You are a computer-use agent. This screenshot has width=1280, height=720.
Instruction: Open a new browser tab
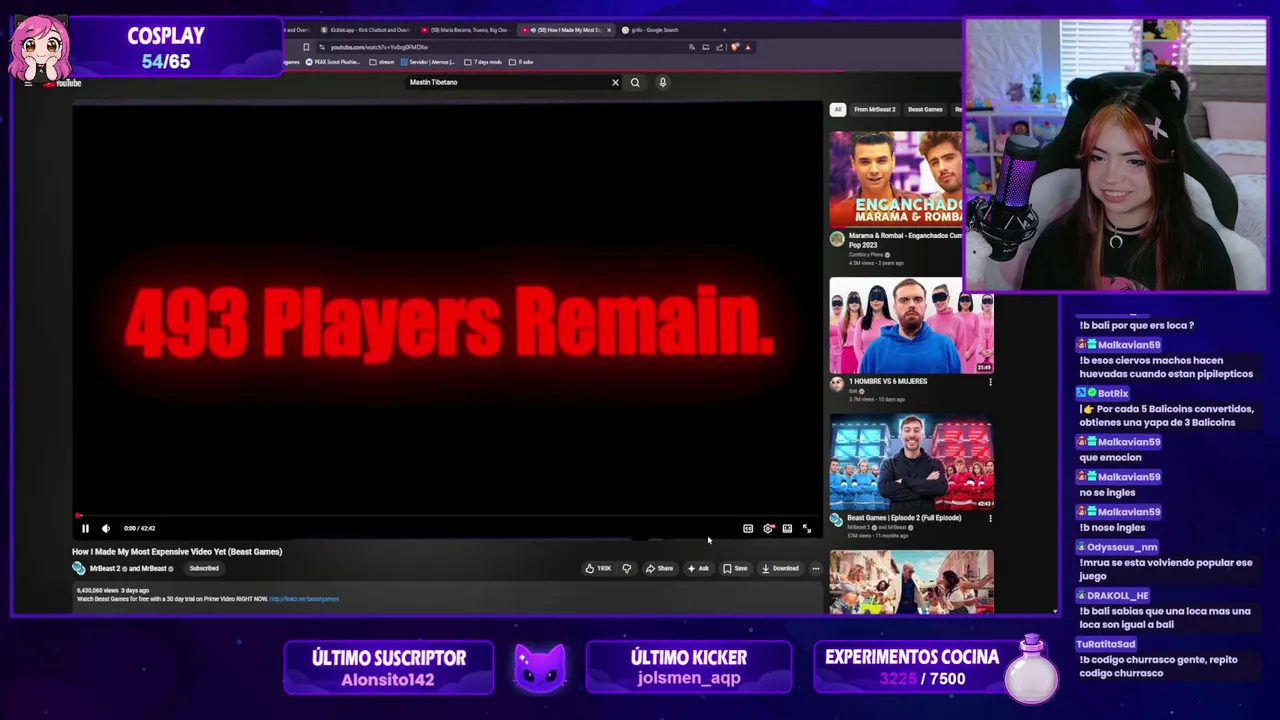click(x=724, y=30)
